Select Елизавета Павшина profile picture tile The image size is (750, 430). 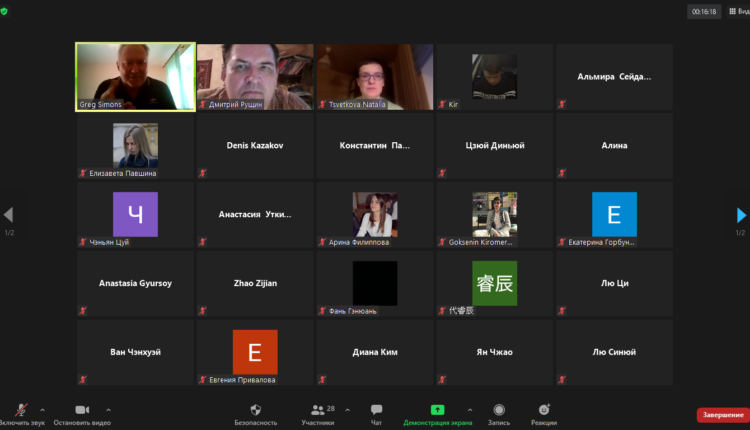tap(135, 145)
